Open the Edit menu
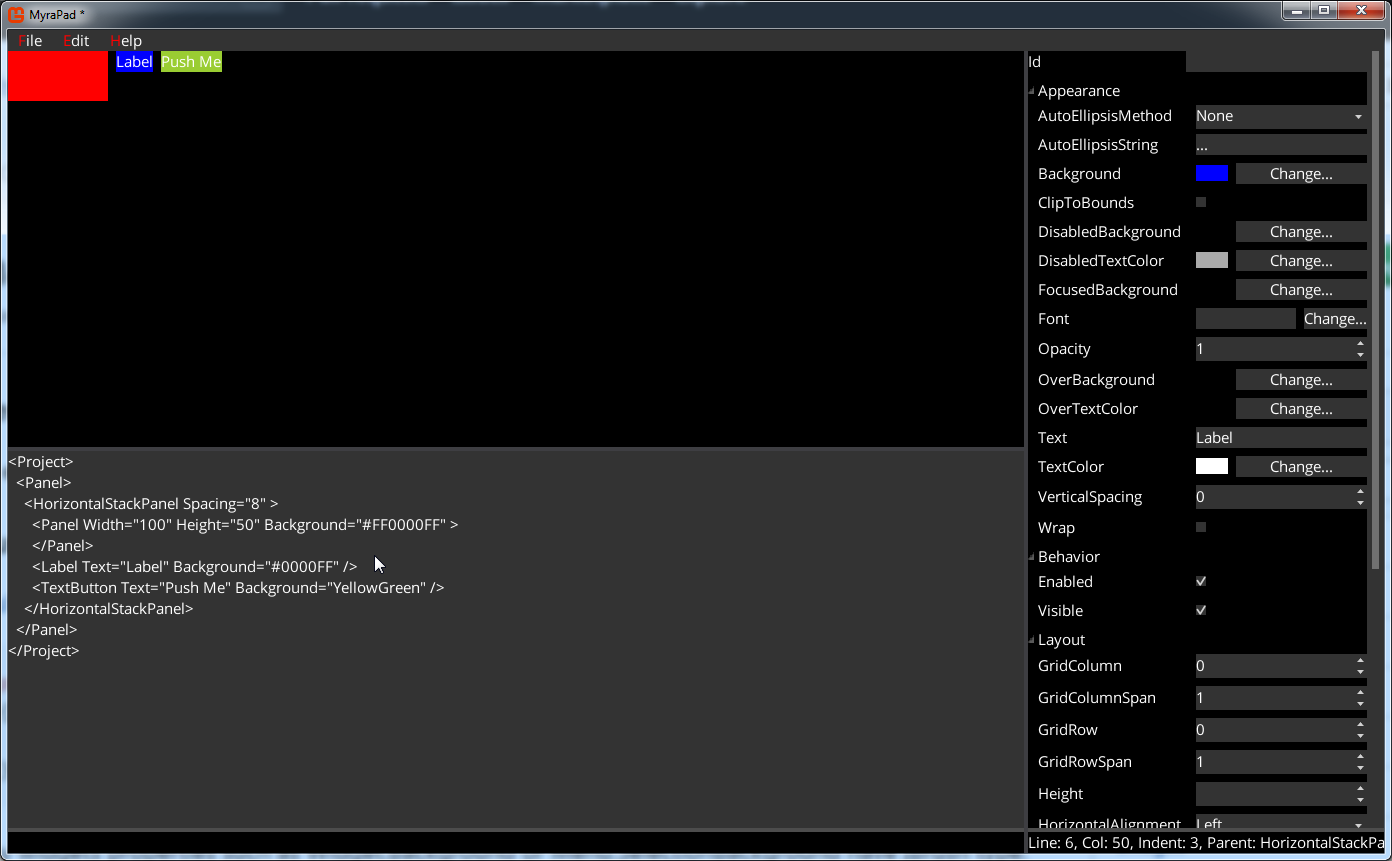Screen dimensions: 1392x861 coord(76,41)
